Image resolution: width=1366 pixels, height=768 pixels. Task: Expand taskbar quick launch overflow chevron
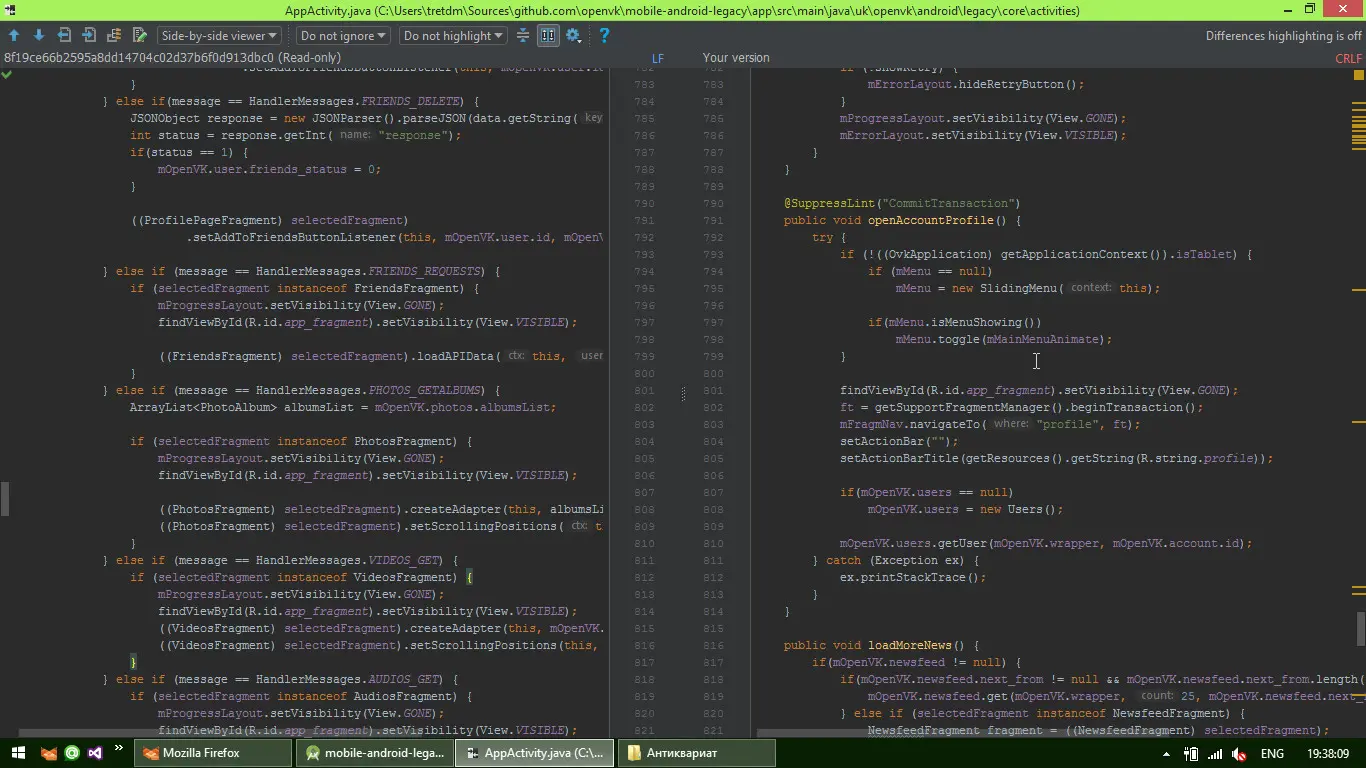(119, 748)
